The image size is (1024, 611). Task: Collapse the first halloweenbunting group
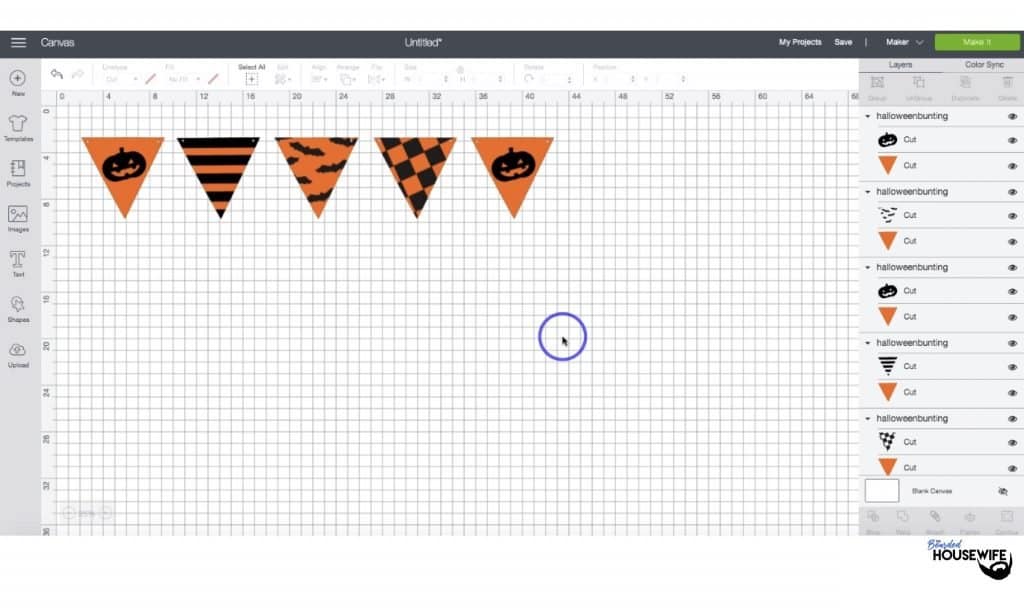point(868,116)
